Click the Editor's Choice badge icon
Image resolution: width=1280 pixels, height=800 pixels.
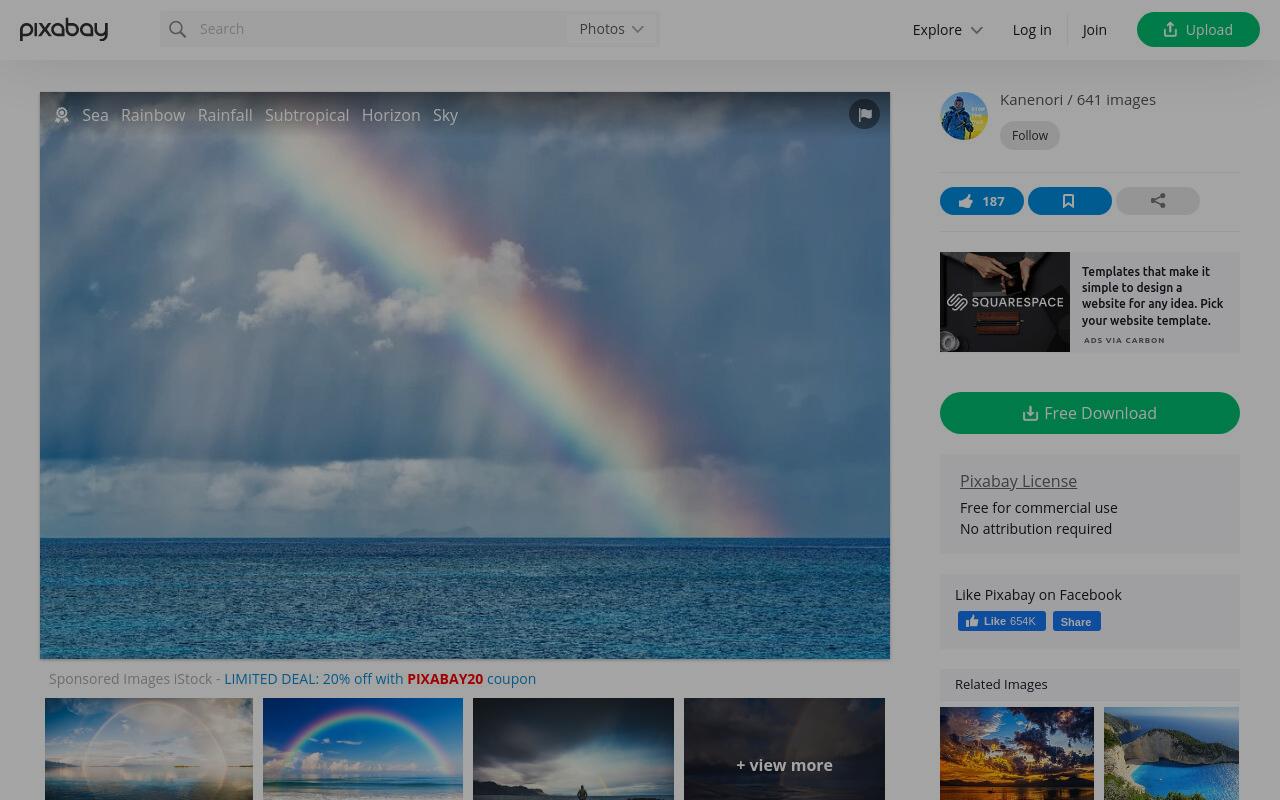62,115
